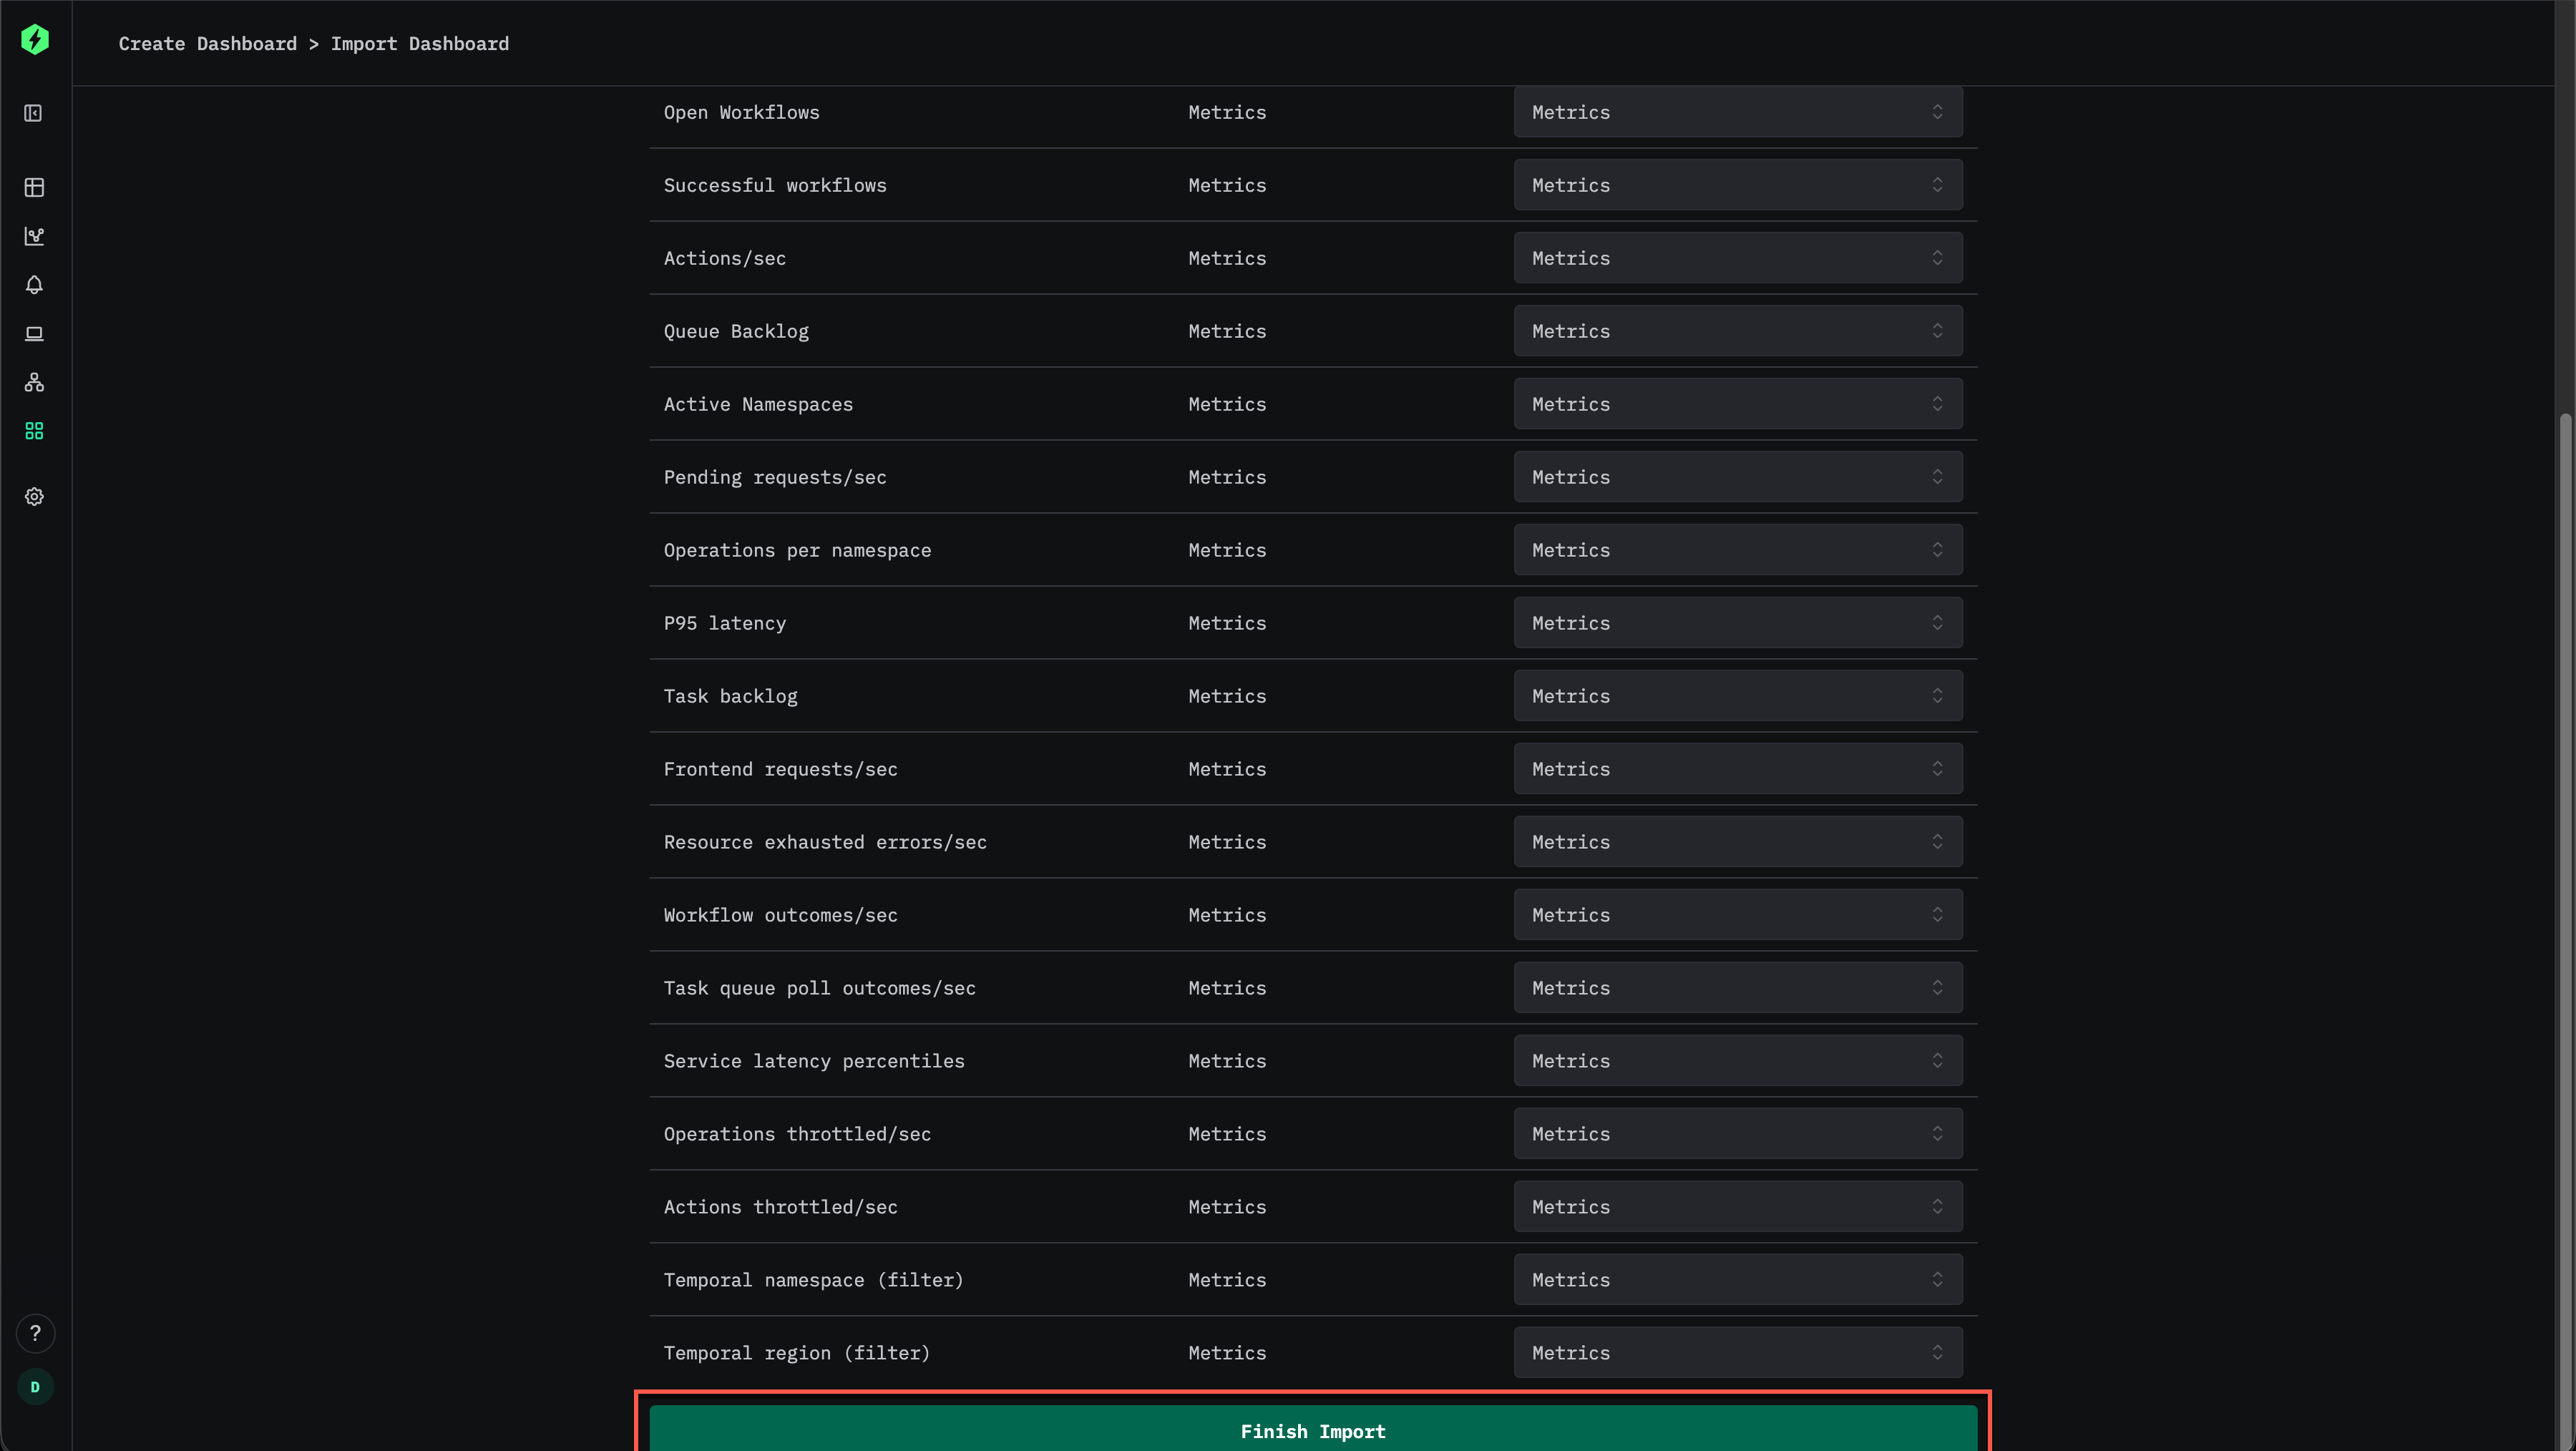
Task: Navigate to Create Dashboard breadcrumb
Action: (x=207, y=43)
